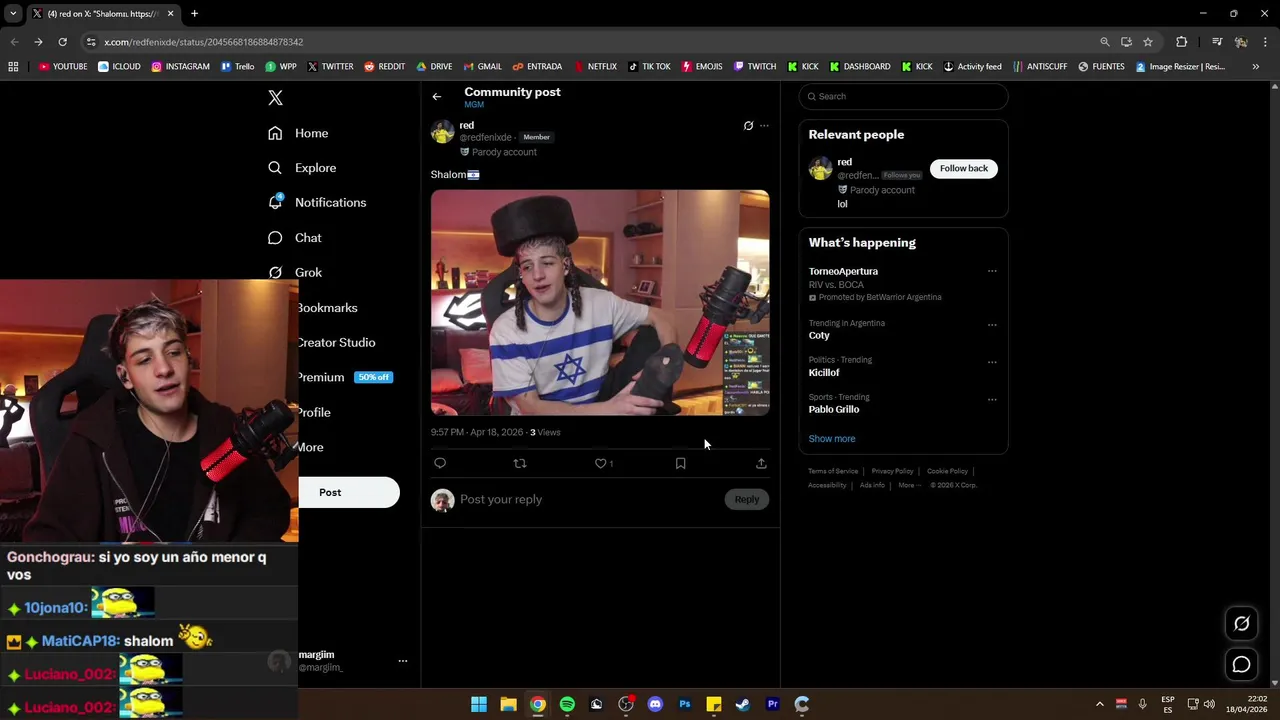Open the Cookie Policy link
This screenshot has height=720, width=1280.
coord(947,471)
